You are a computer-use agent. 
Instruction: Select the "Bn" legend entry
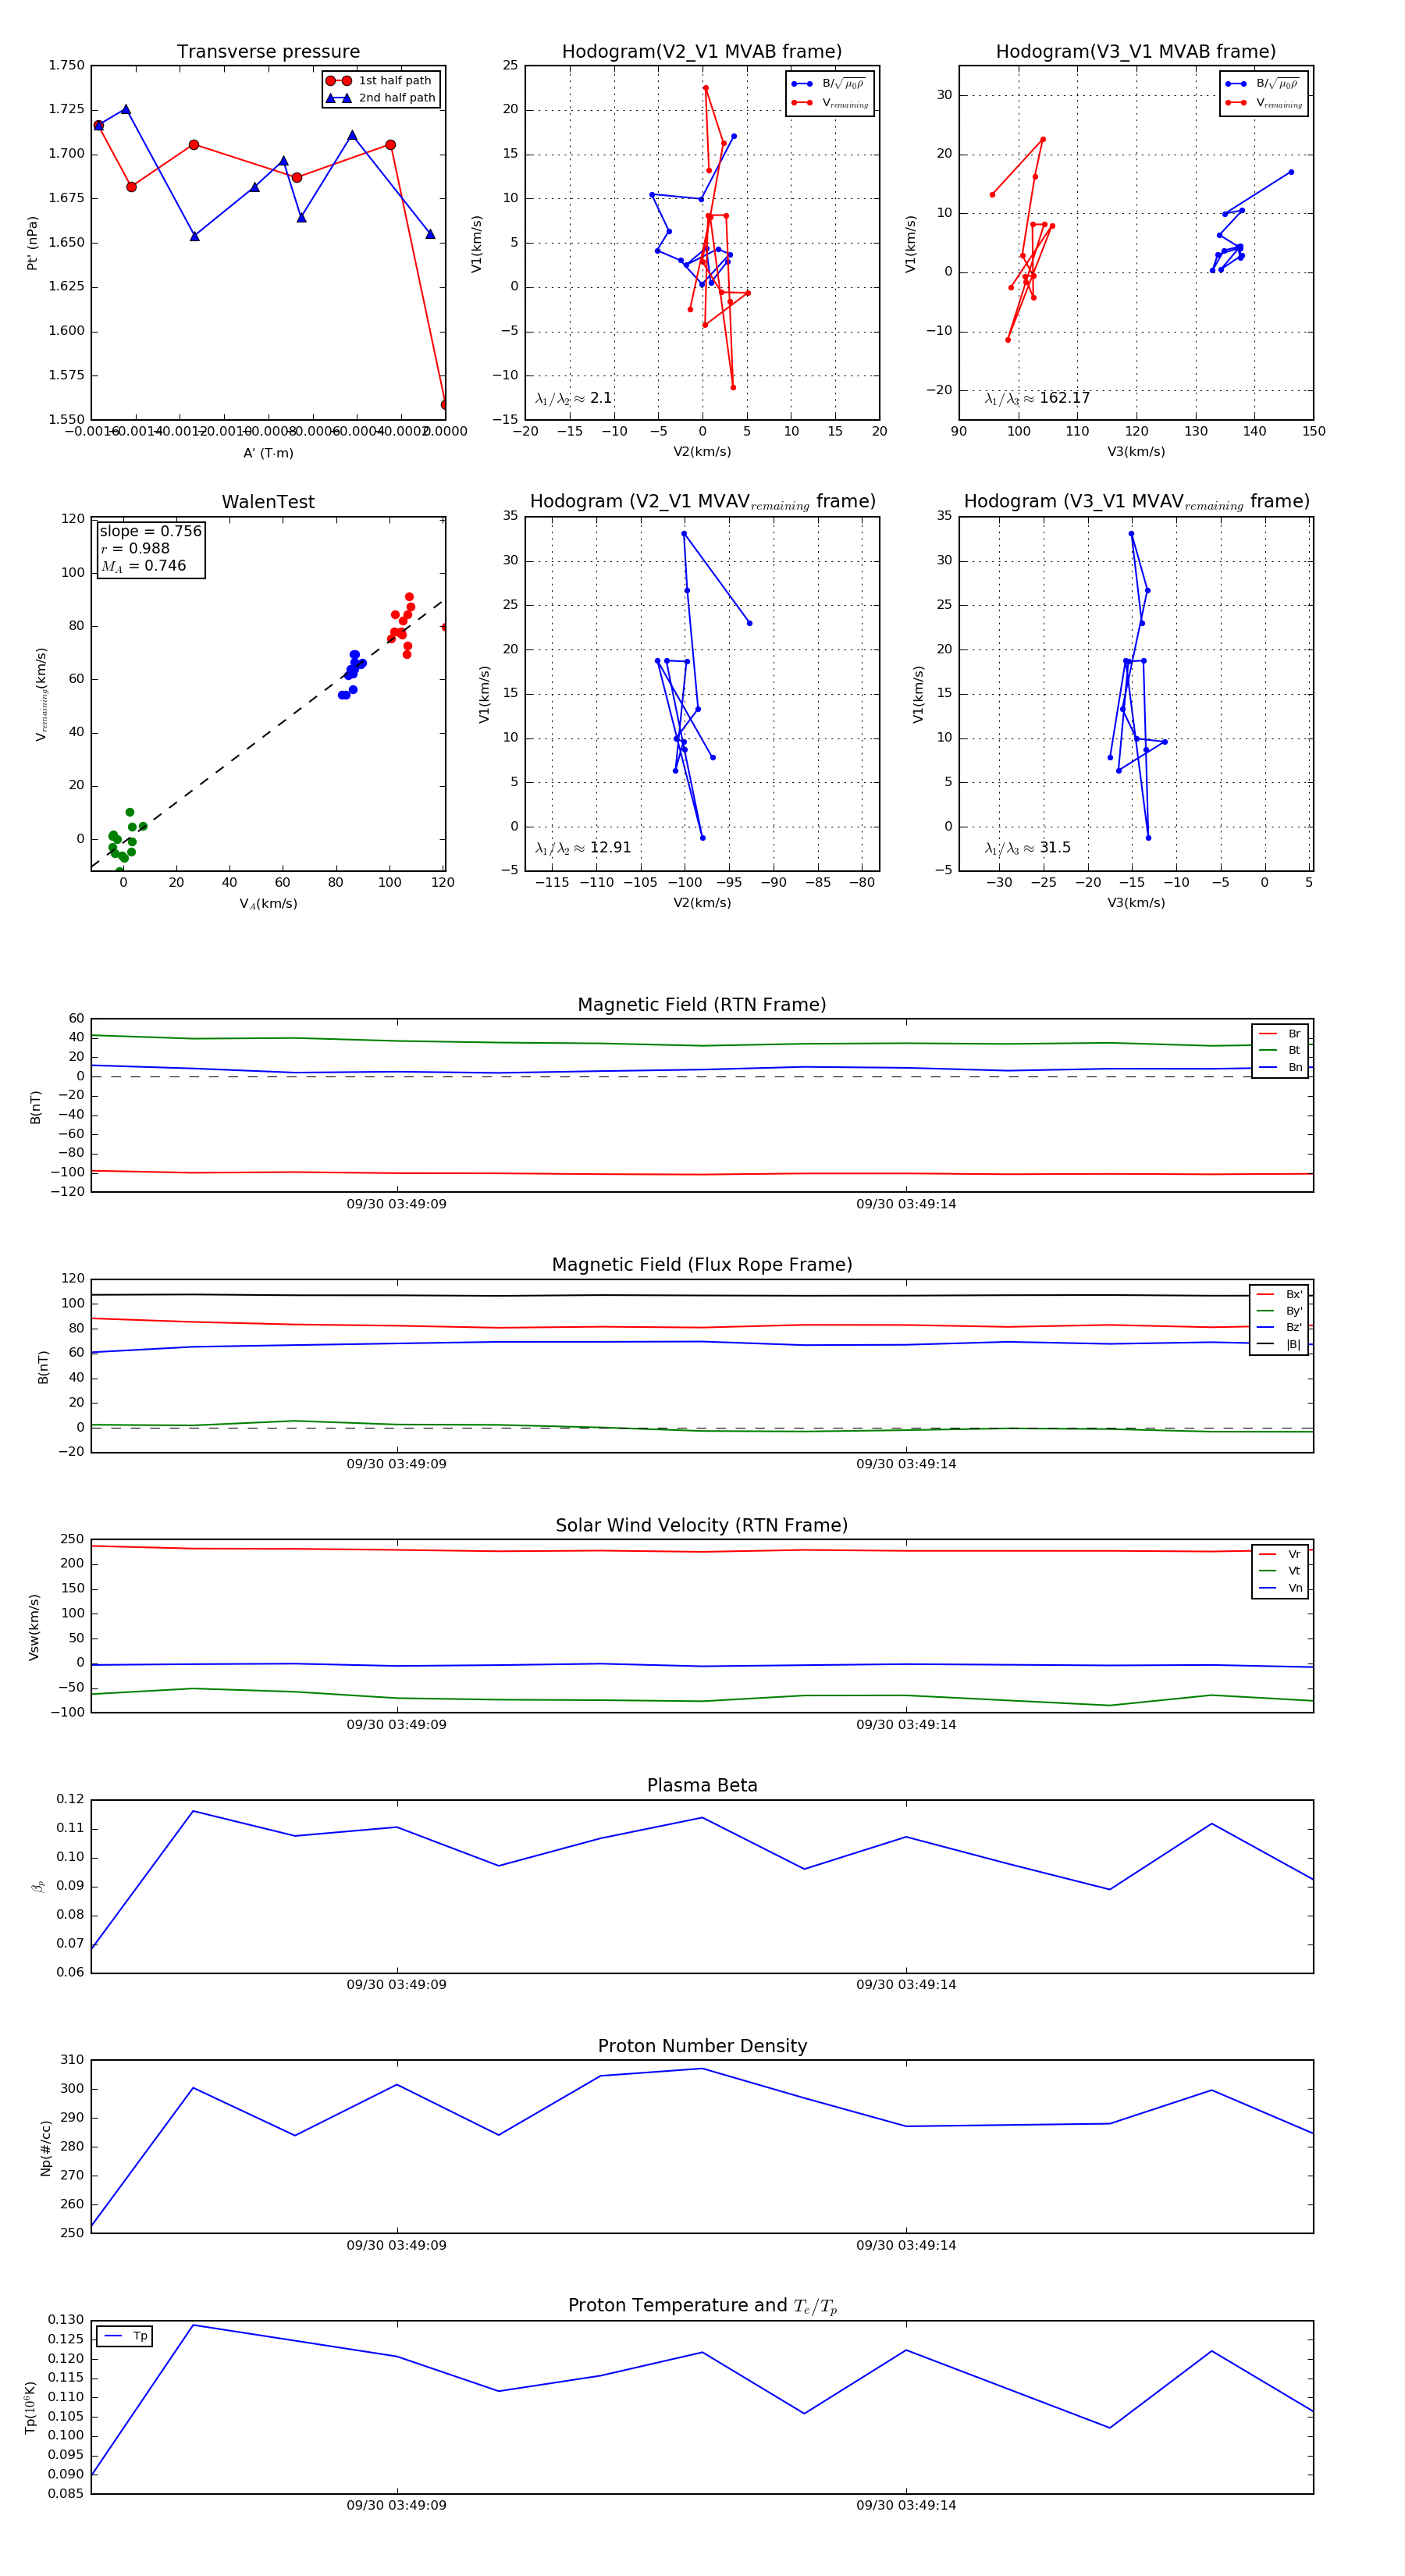pos(1281,1067)
